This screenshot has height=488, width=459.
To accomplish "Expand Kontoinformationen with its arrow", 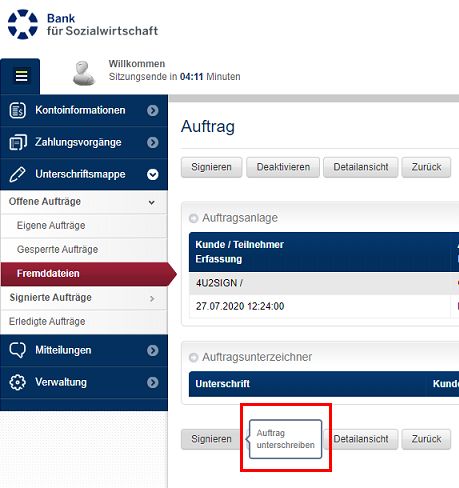I will (x=153, y=110).
